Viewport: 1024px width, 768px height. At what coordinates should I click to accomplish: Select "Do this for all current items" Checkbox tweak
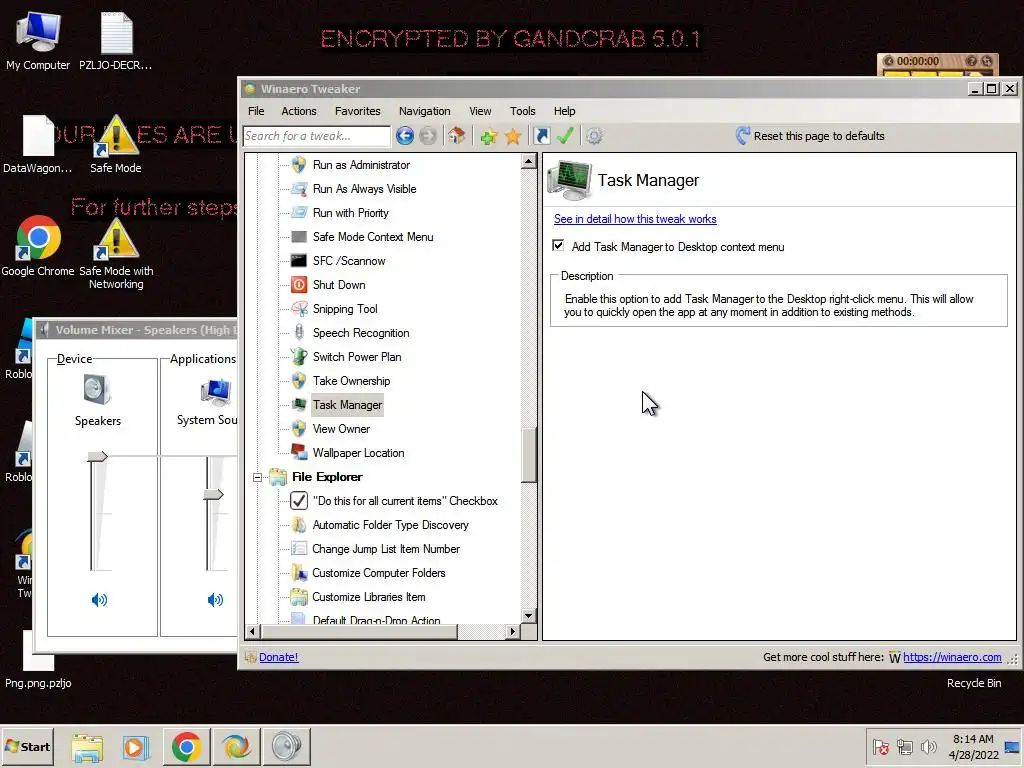pyautogui.click(x=405, y=501)
